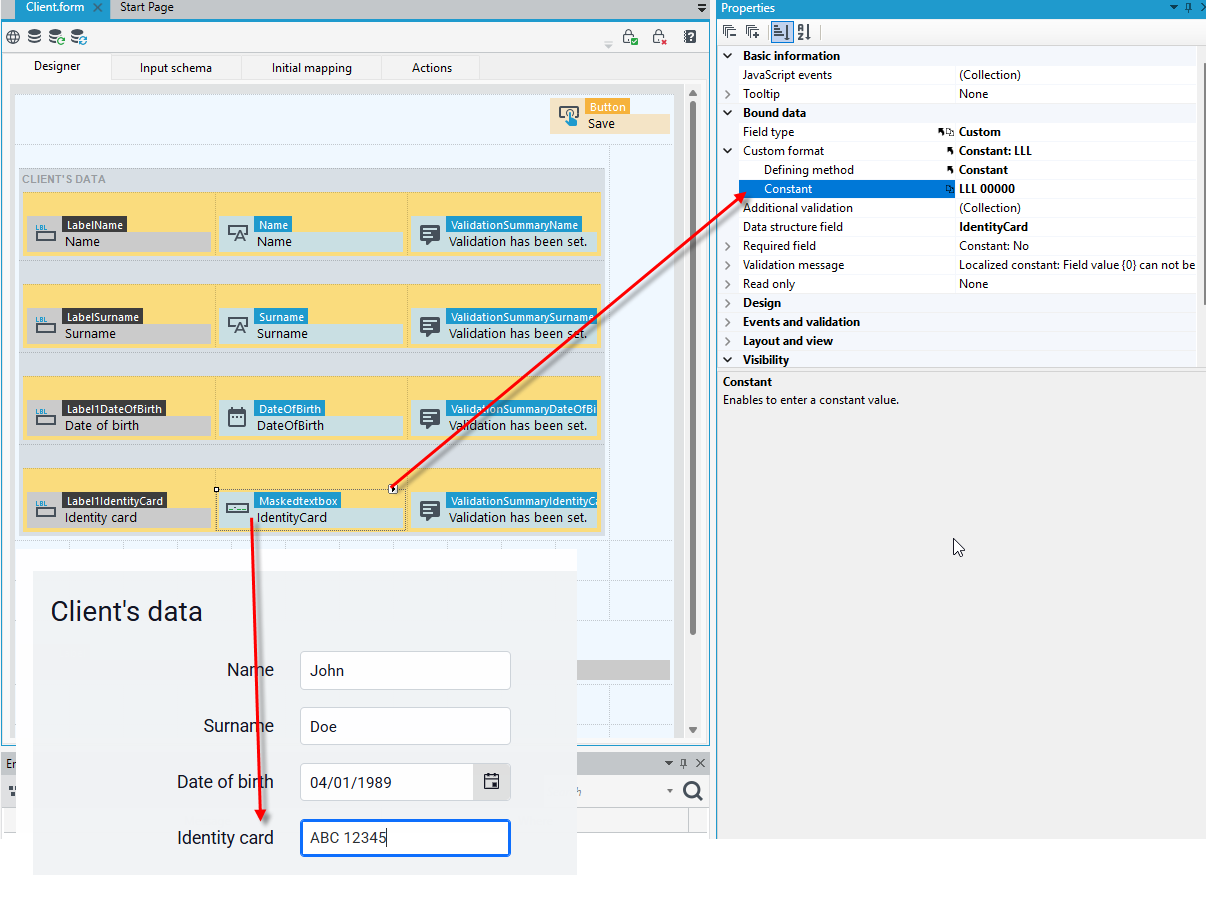Click the calendar icon beside Date of birth
Screen dimensions: 1206x904
(x=491, y=782)
